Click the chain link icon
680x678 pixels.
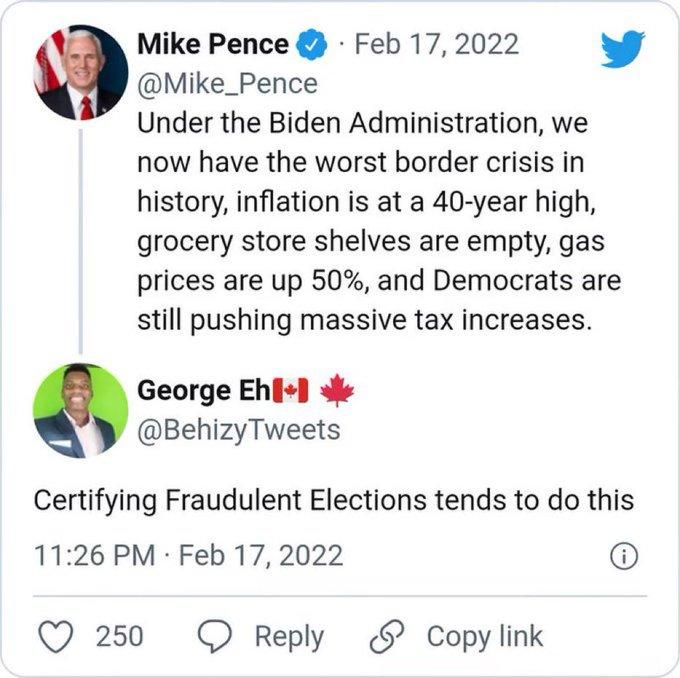(x=385, y=636)
